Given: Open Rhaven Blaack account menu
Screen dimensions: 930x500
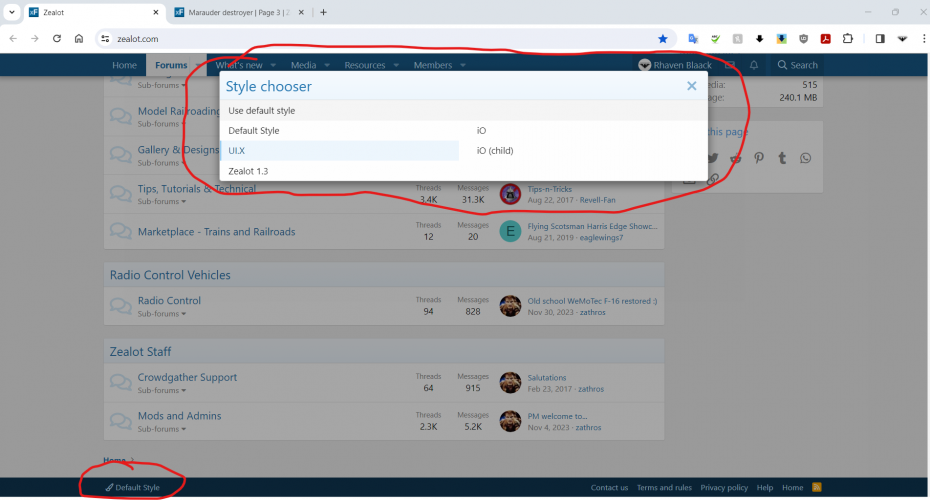Looking at the screenshot, I should [675, 65].
